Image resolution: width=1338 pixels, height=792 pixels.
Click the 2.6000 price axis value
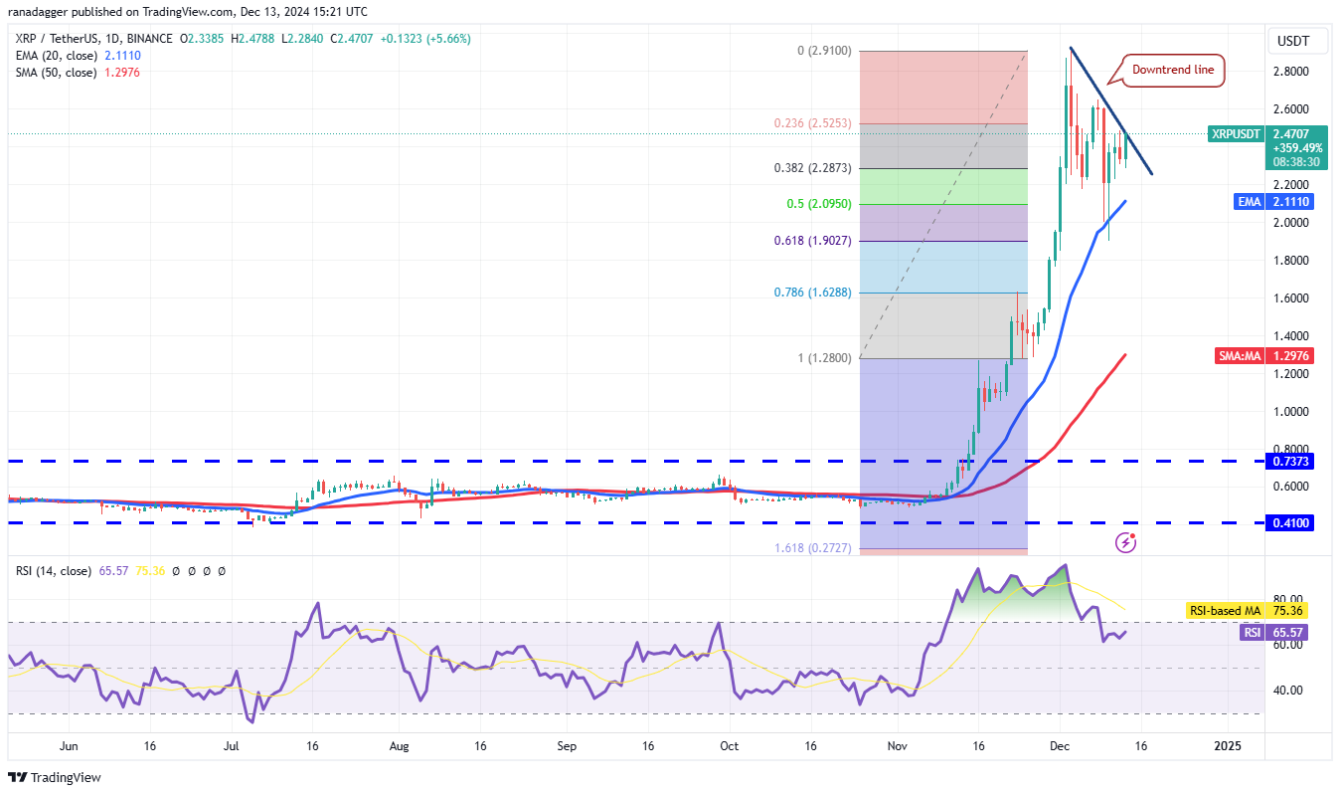1291,109
